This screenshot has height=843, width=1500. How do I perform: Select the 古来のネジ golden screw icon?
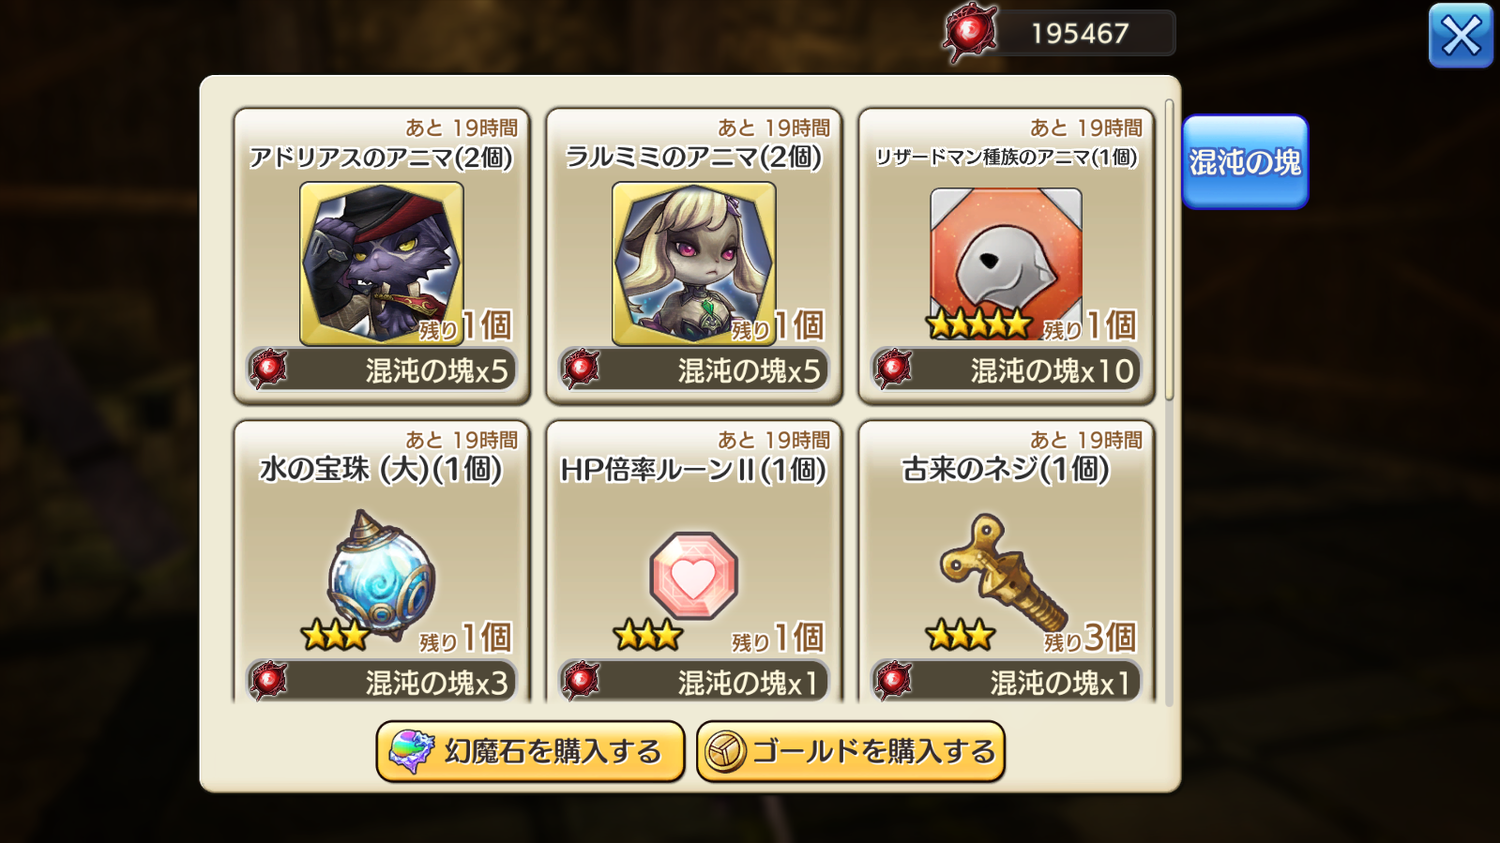1003,572
